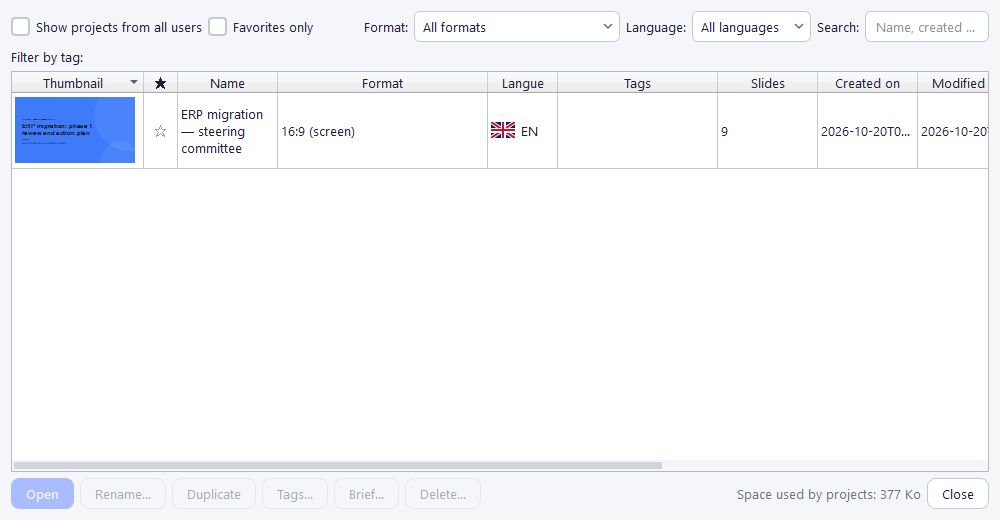Click the Open button

tap(42, 494)
